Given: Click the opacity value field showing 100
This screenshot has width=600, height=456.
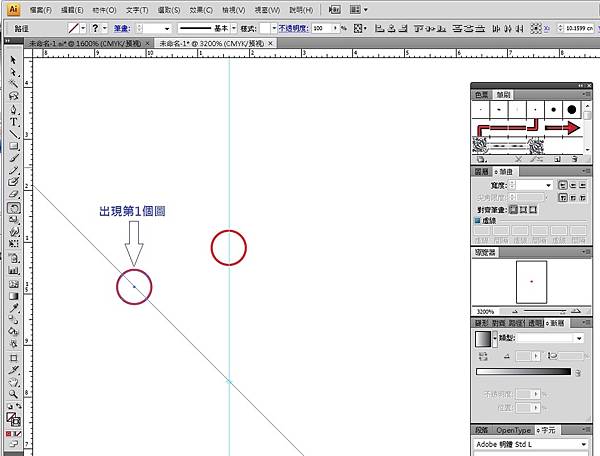Looking at the screenshot, I should tap(321, 28).
